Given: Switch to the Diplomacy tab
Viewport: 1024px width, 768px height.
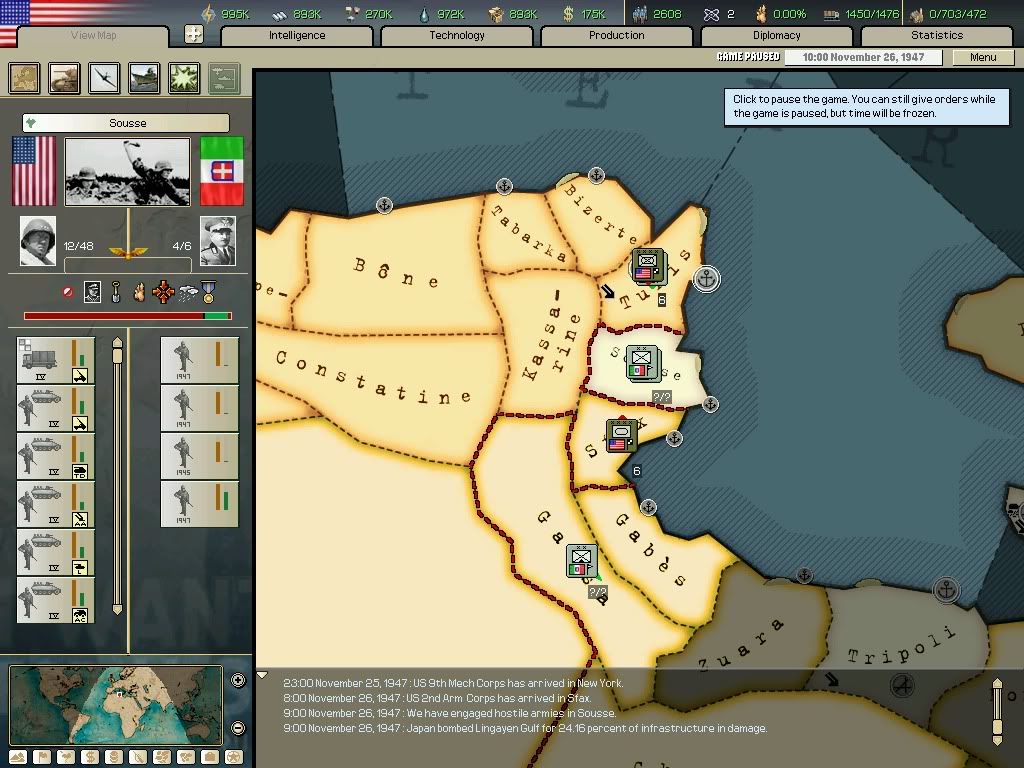Looking at the screenshot, I should [x=776, y=35].
